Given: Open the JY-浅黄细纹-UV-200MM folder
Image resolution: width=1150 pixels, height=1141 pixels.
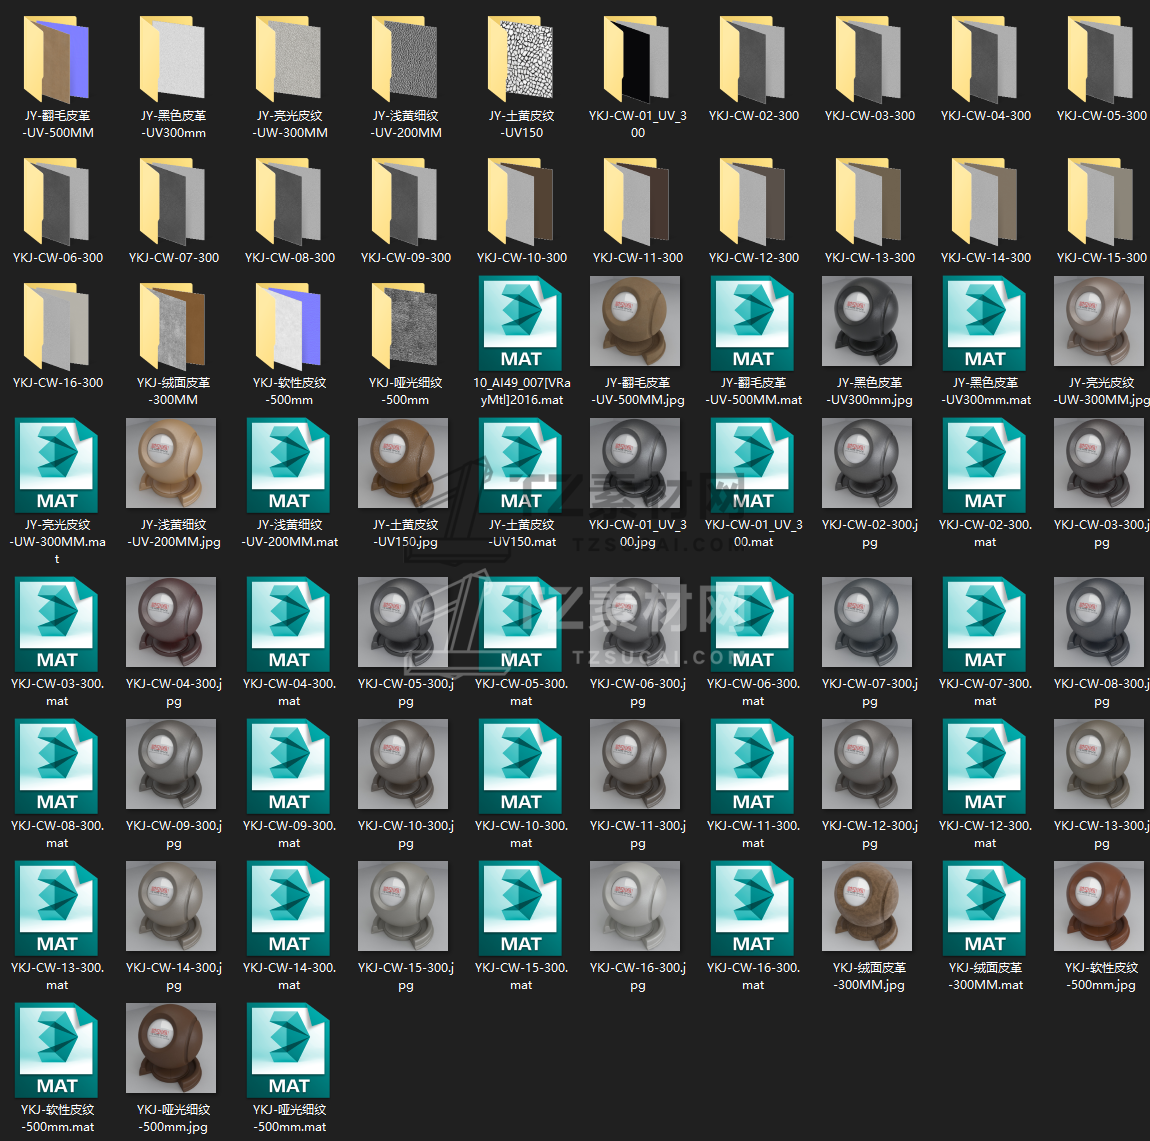Looking at the screenshot, I should (x=405, y=60).
